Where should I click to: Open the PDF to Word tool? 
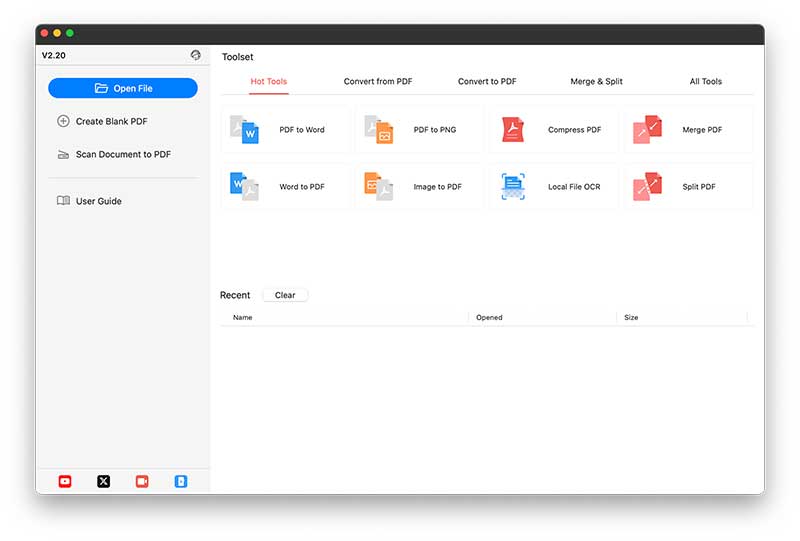point(285,130)
